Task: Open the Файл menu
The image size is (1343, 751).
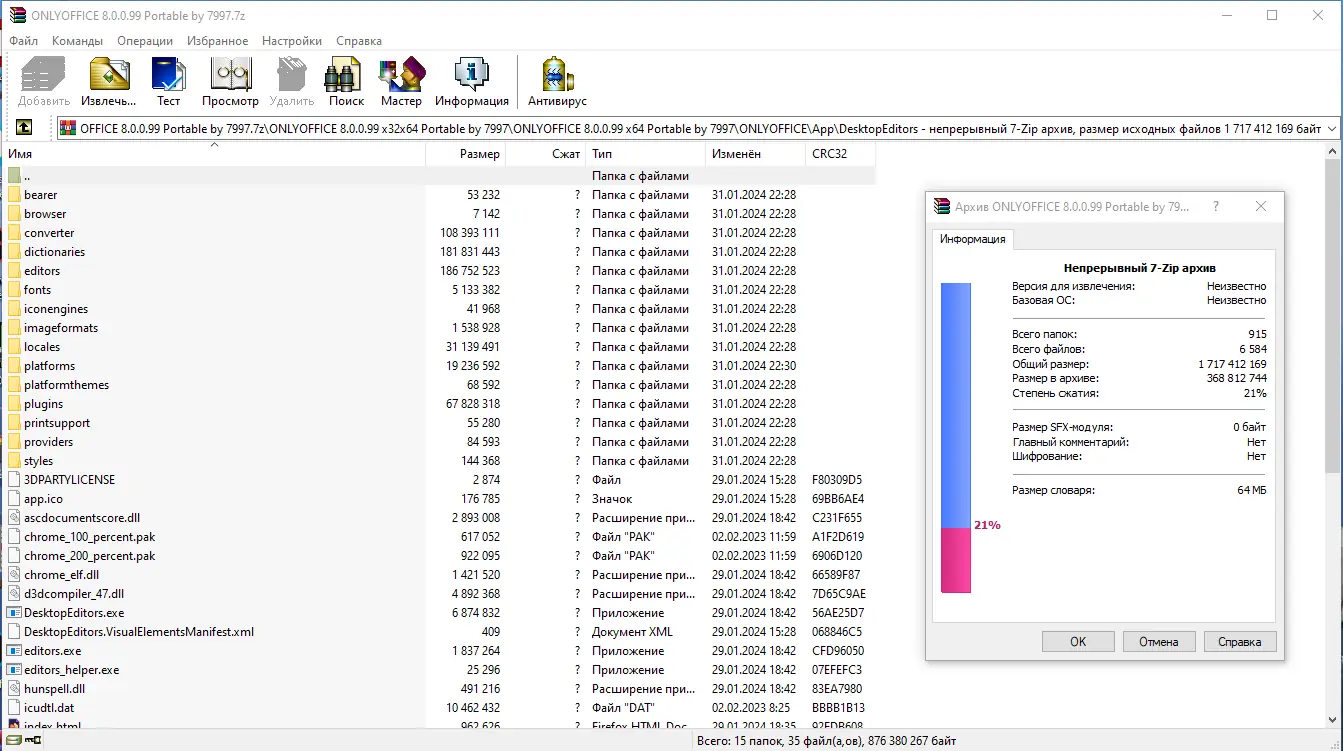Action: tap(24, 41)
